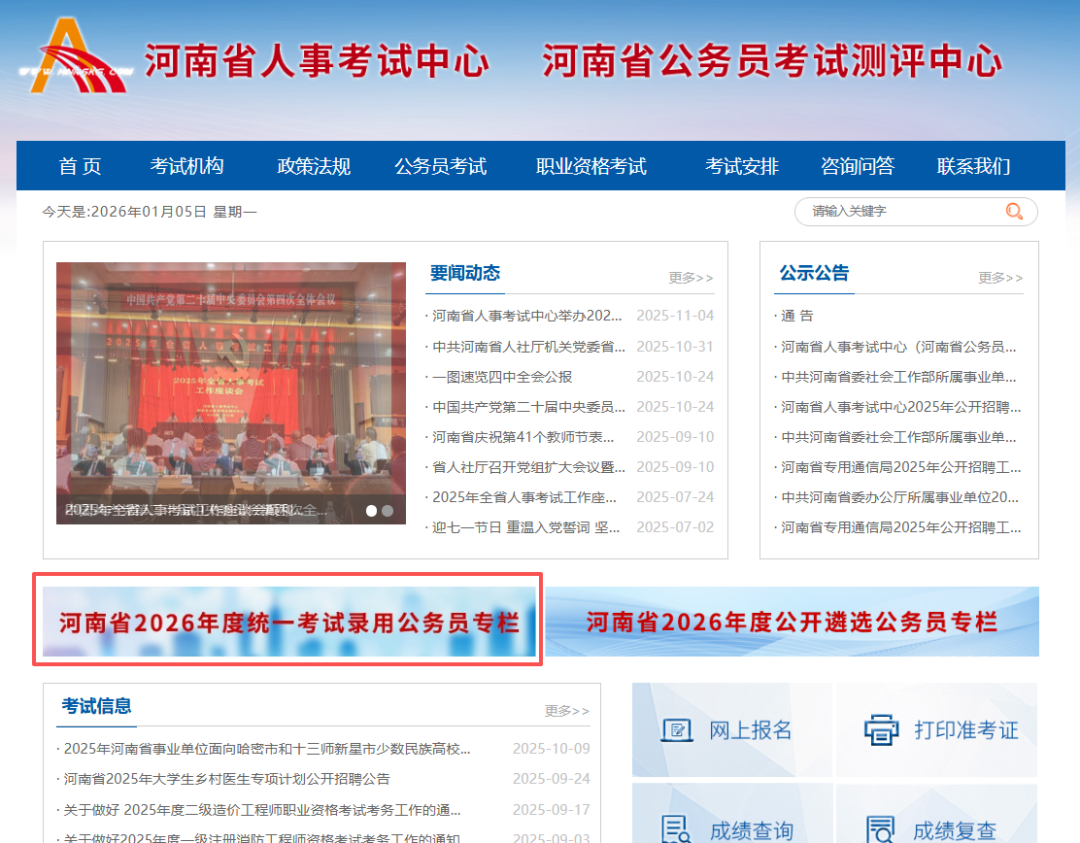The width and height of the screenshot is (1080, 843).
Task: Focus the 请输入关键字 search field
Action: (904, 211)
